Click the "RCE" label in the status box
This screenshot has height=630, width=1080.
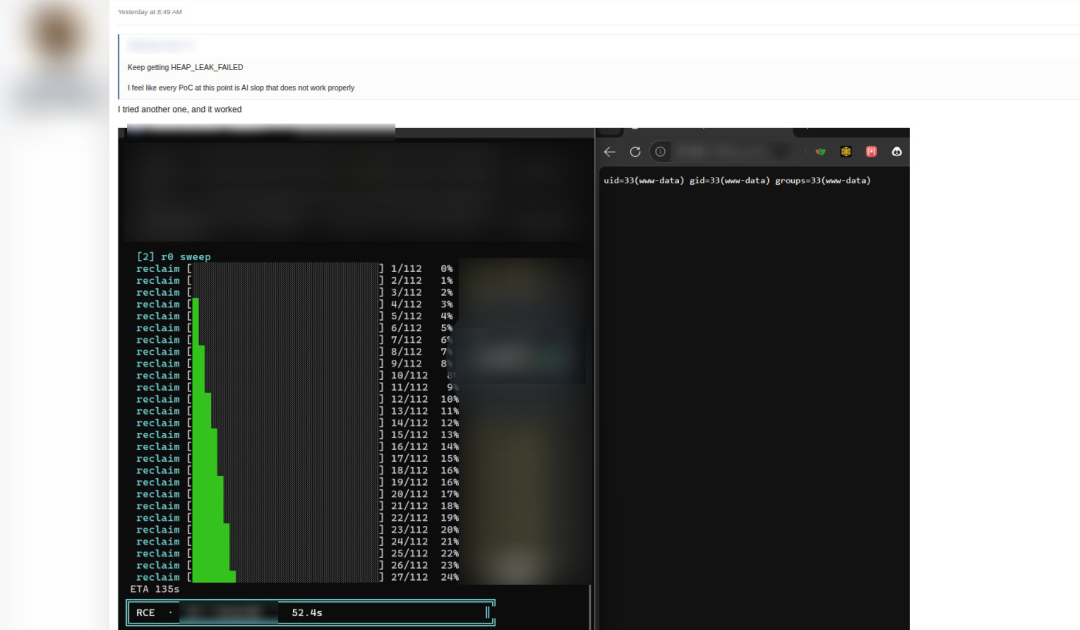[x=145, y=613]
